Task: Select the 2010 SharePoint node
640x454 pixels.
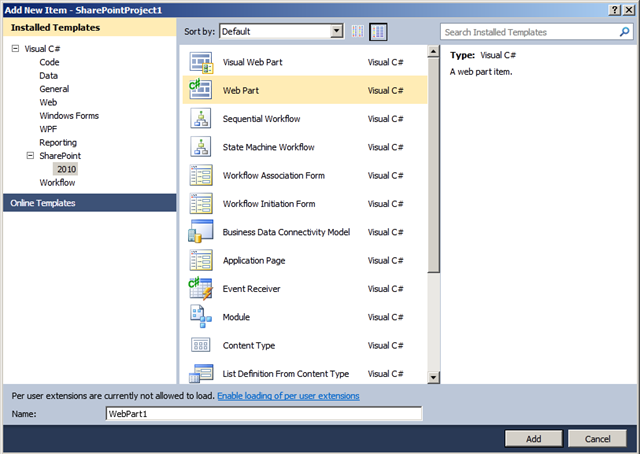Action: click(66, 169)
